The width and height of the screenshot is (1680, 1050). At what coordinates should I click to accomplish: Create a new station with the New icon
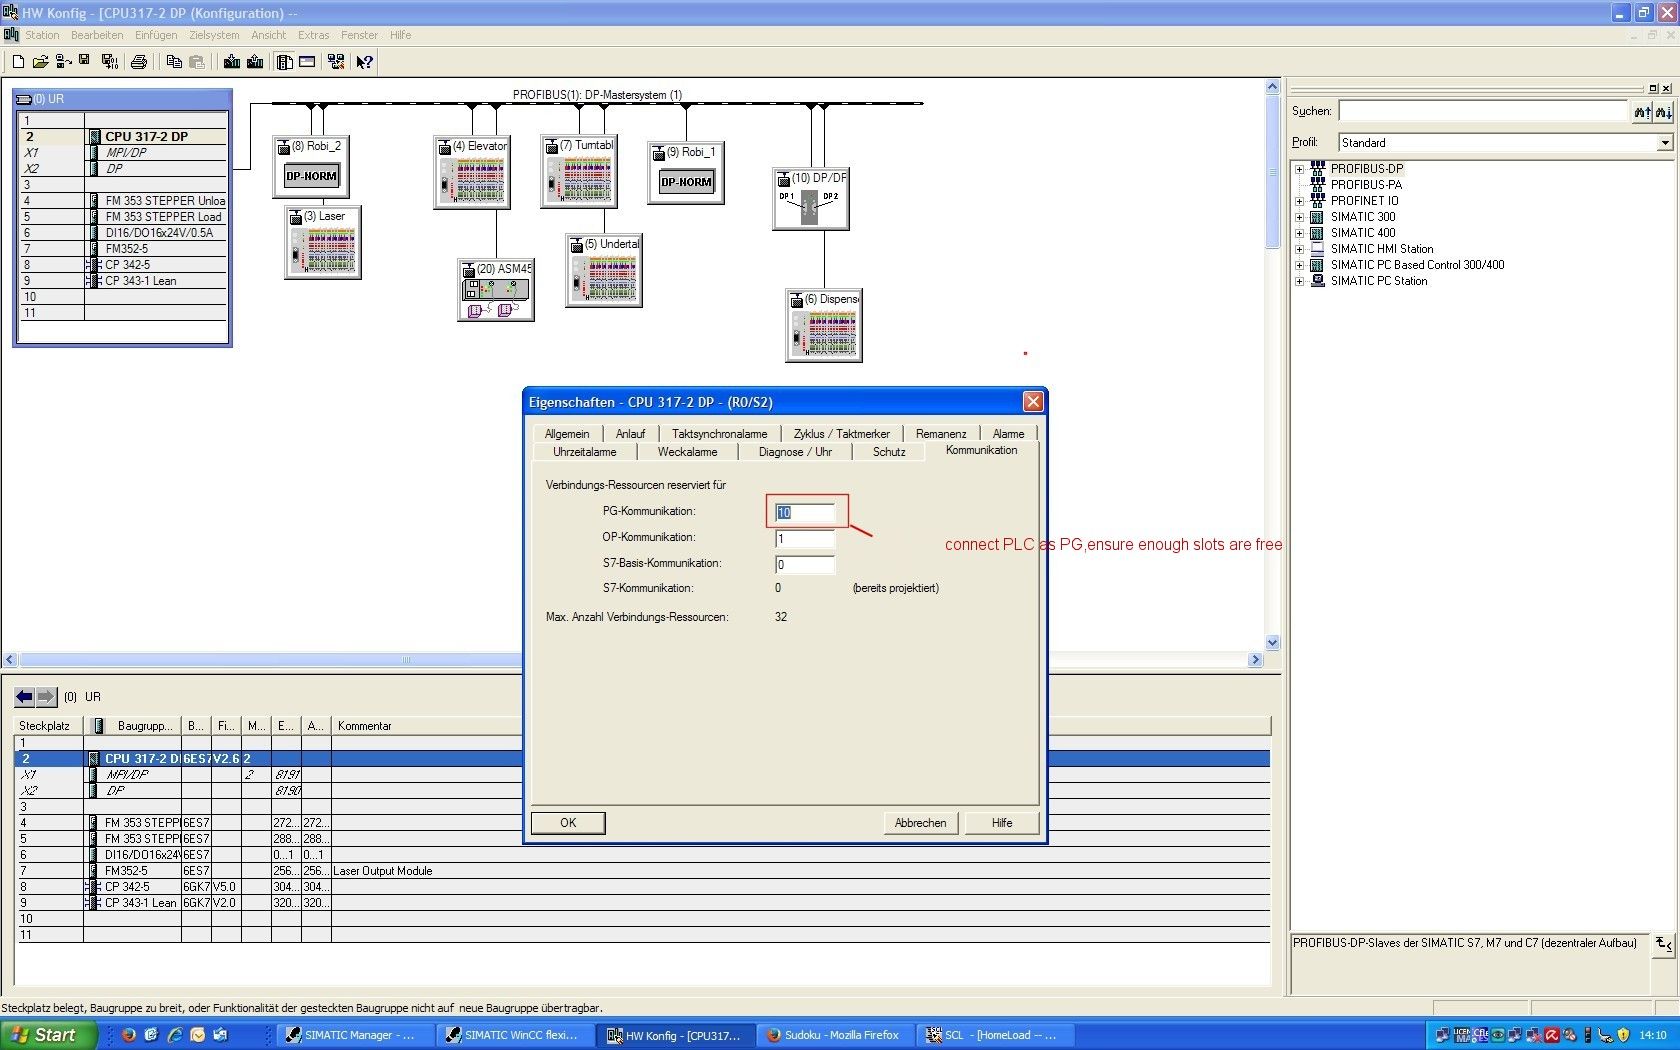click(18, 62)
